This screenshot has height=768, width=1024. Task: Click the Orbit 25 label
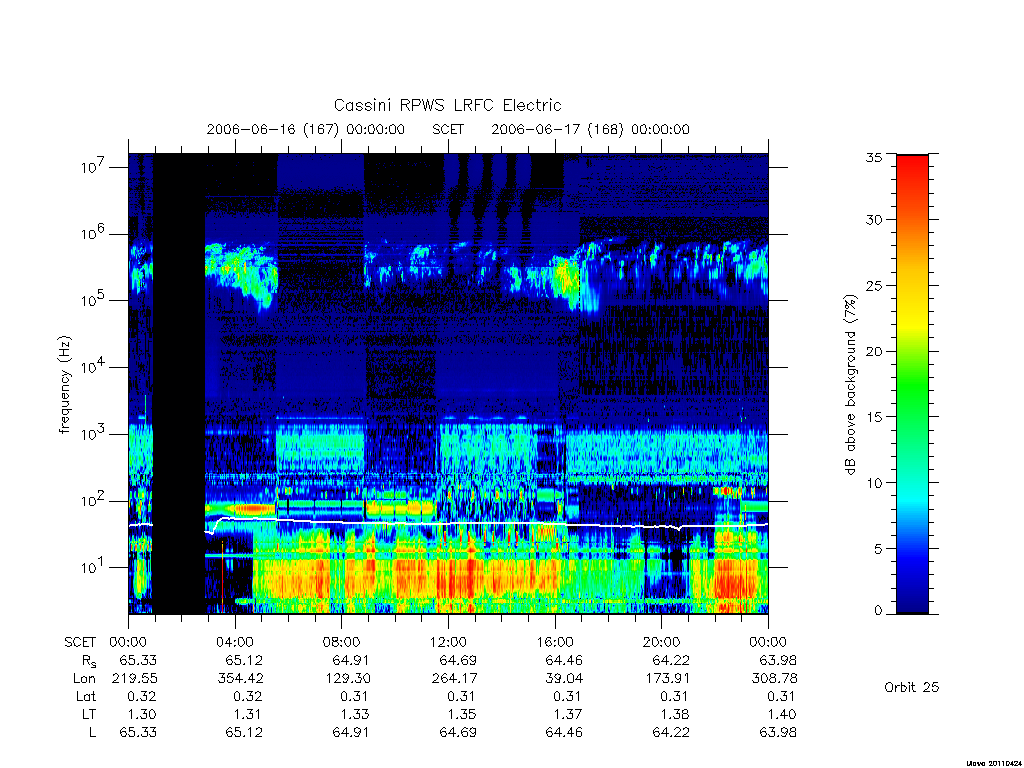pyautogui.click(x=911, y=687)
